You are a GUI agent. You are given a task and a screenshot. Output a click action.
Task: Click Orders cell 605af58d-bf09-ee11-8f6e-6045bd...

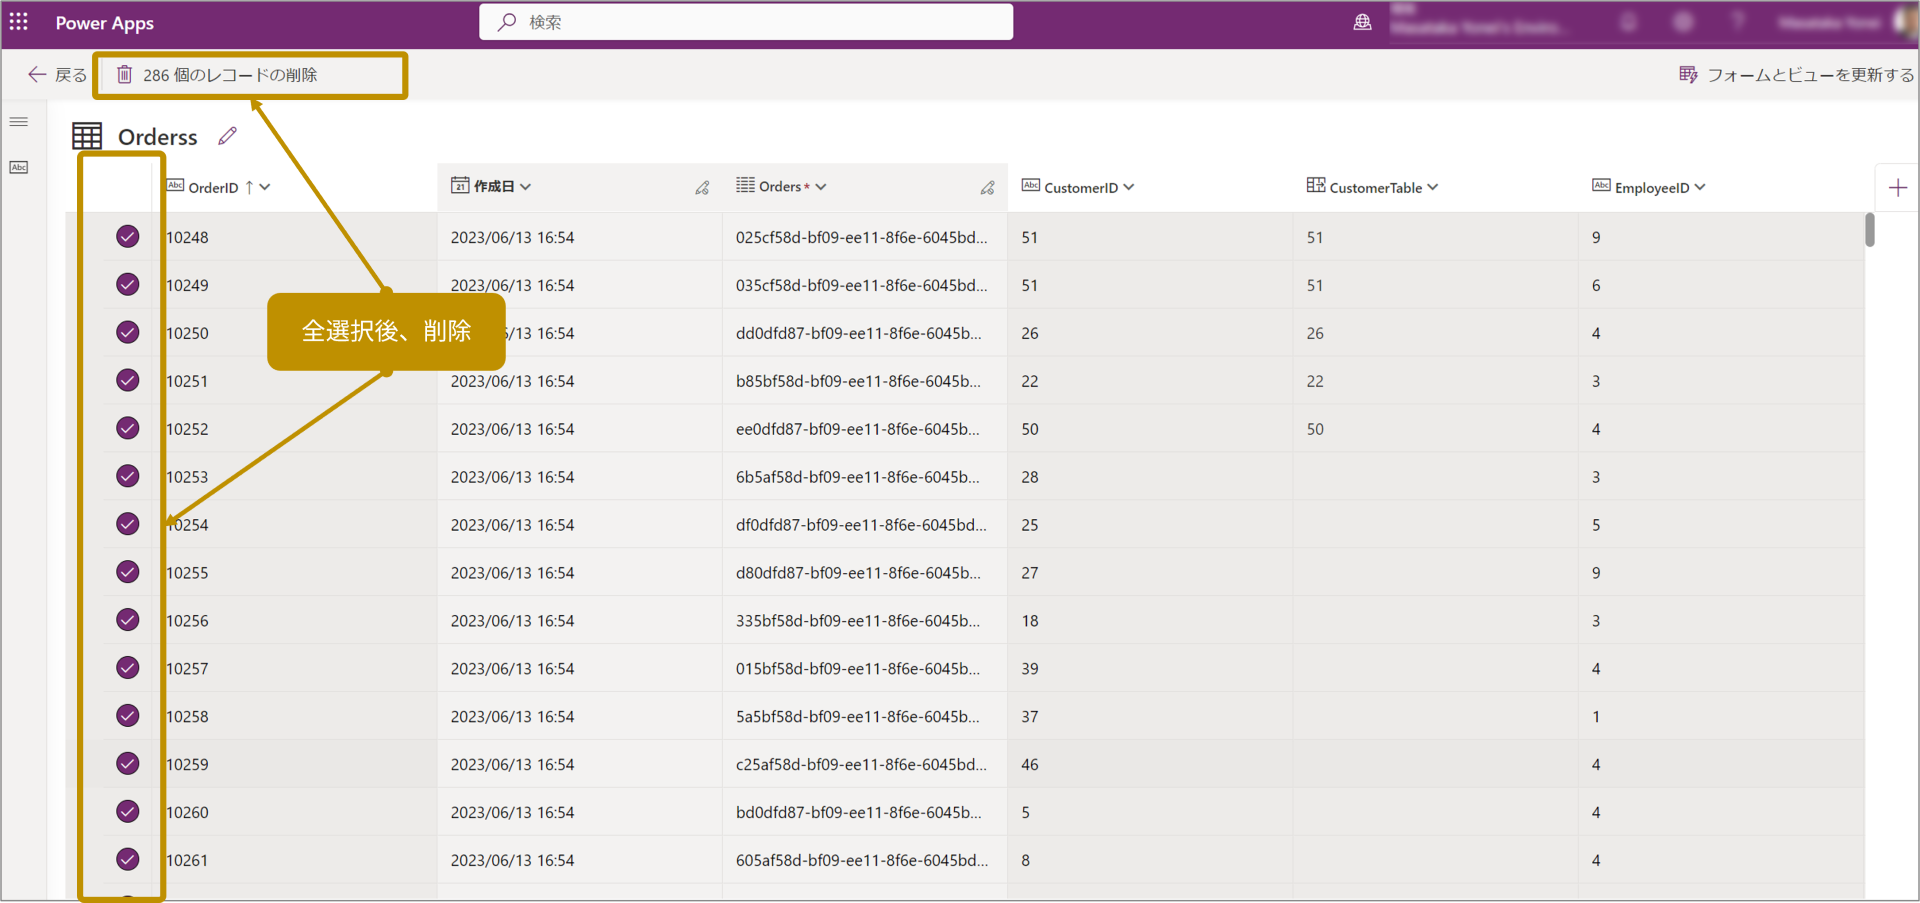pos(861,860)
